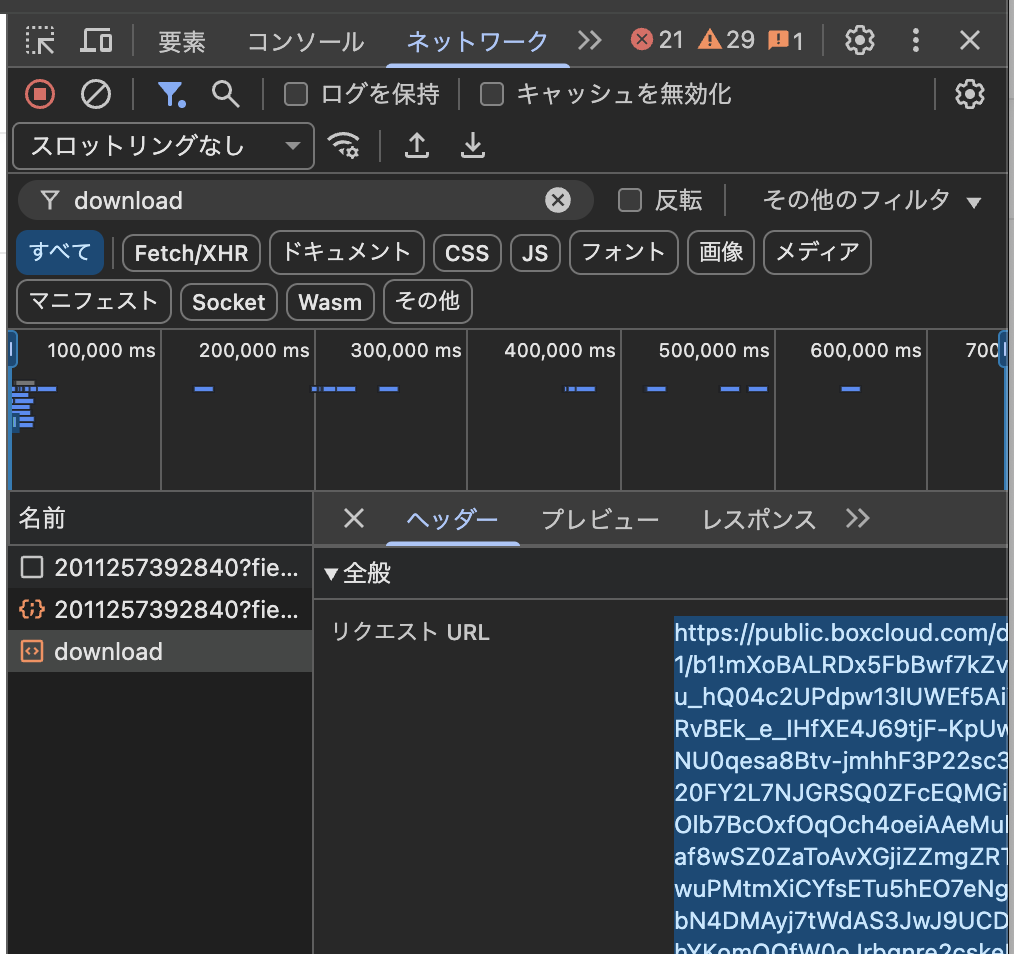Import a HAR file with upload icon
This screenshot has height=954, width=1014.
coord(417,146)
